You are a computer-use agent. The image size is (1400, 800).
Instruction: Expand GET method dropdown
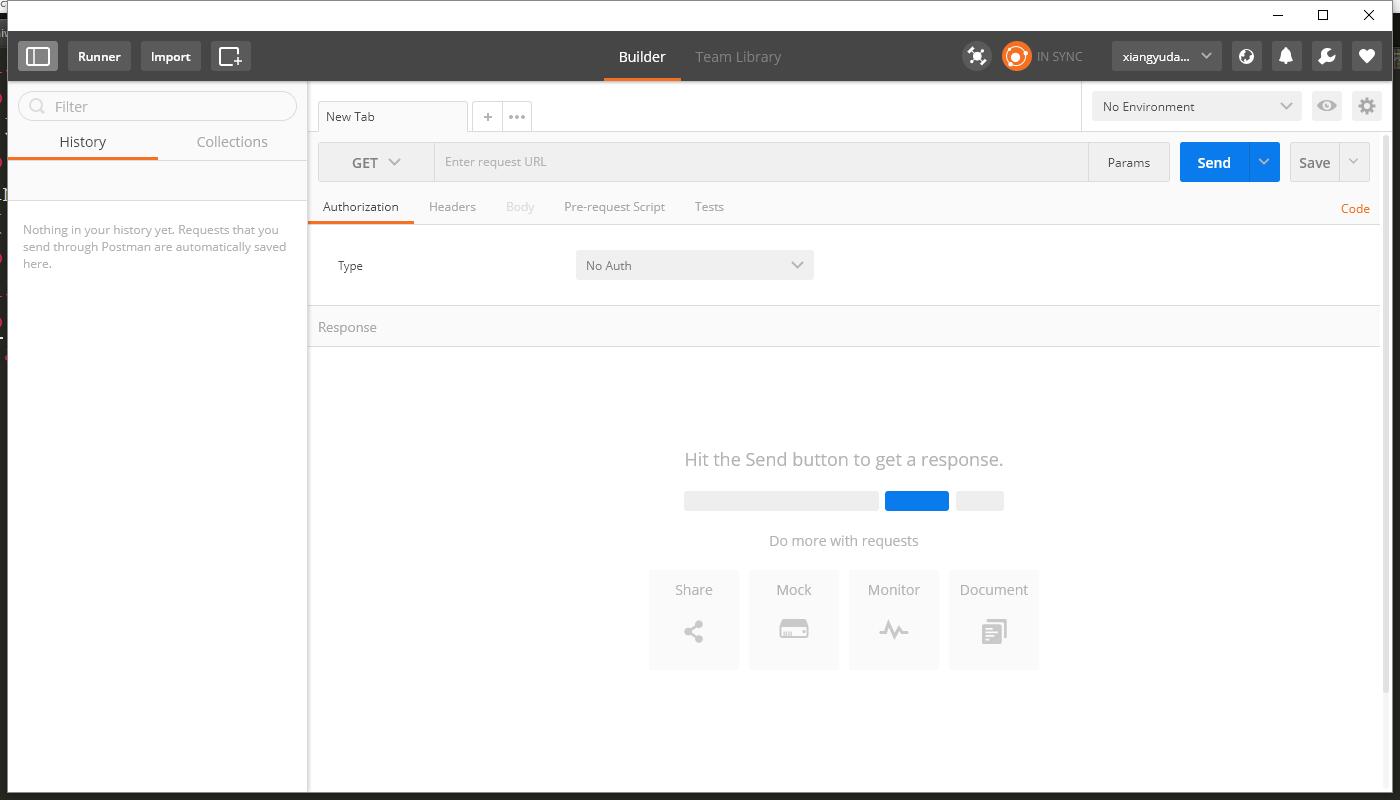(376, 162)
